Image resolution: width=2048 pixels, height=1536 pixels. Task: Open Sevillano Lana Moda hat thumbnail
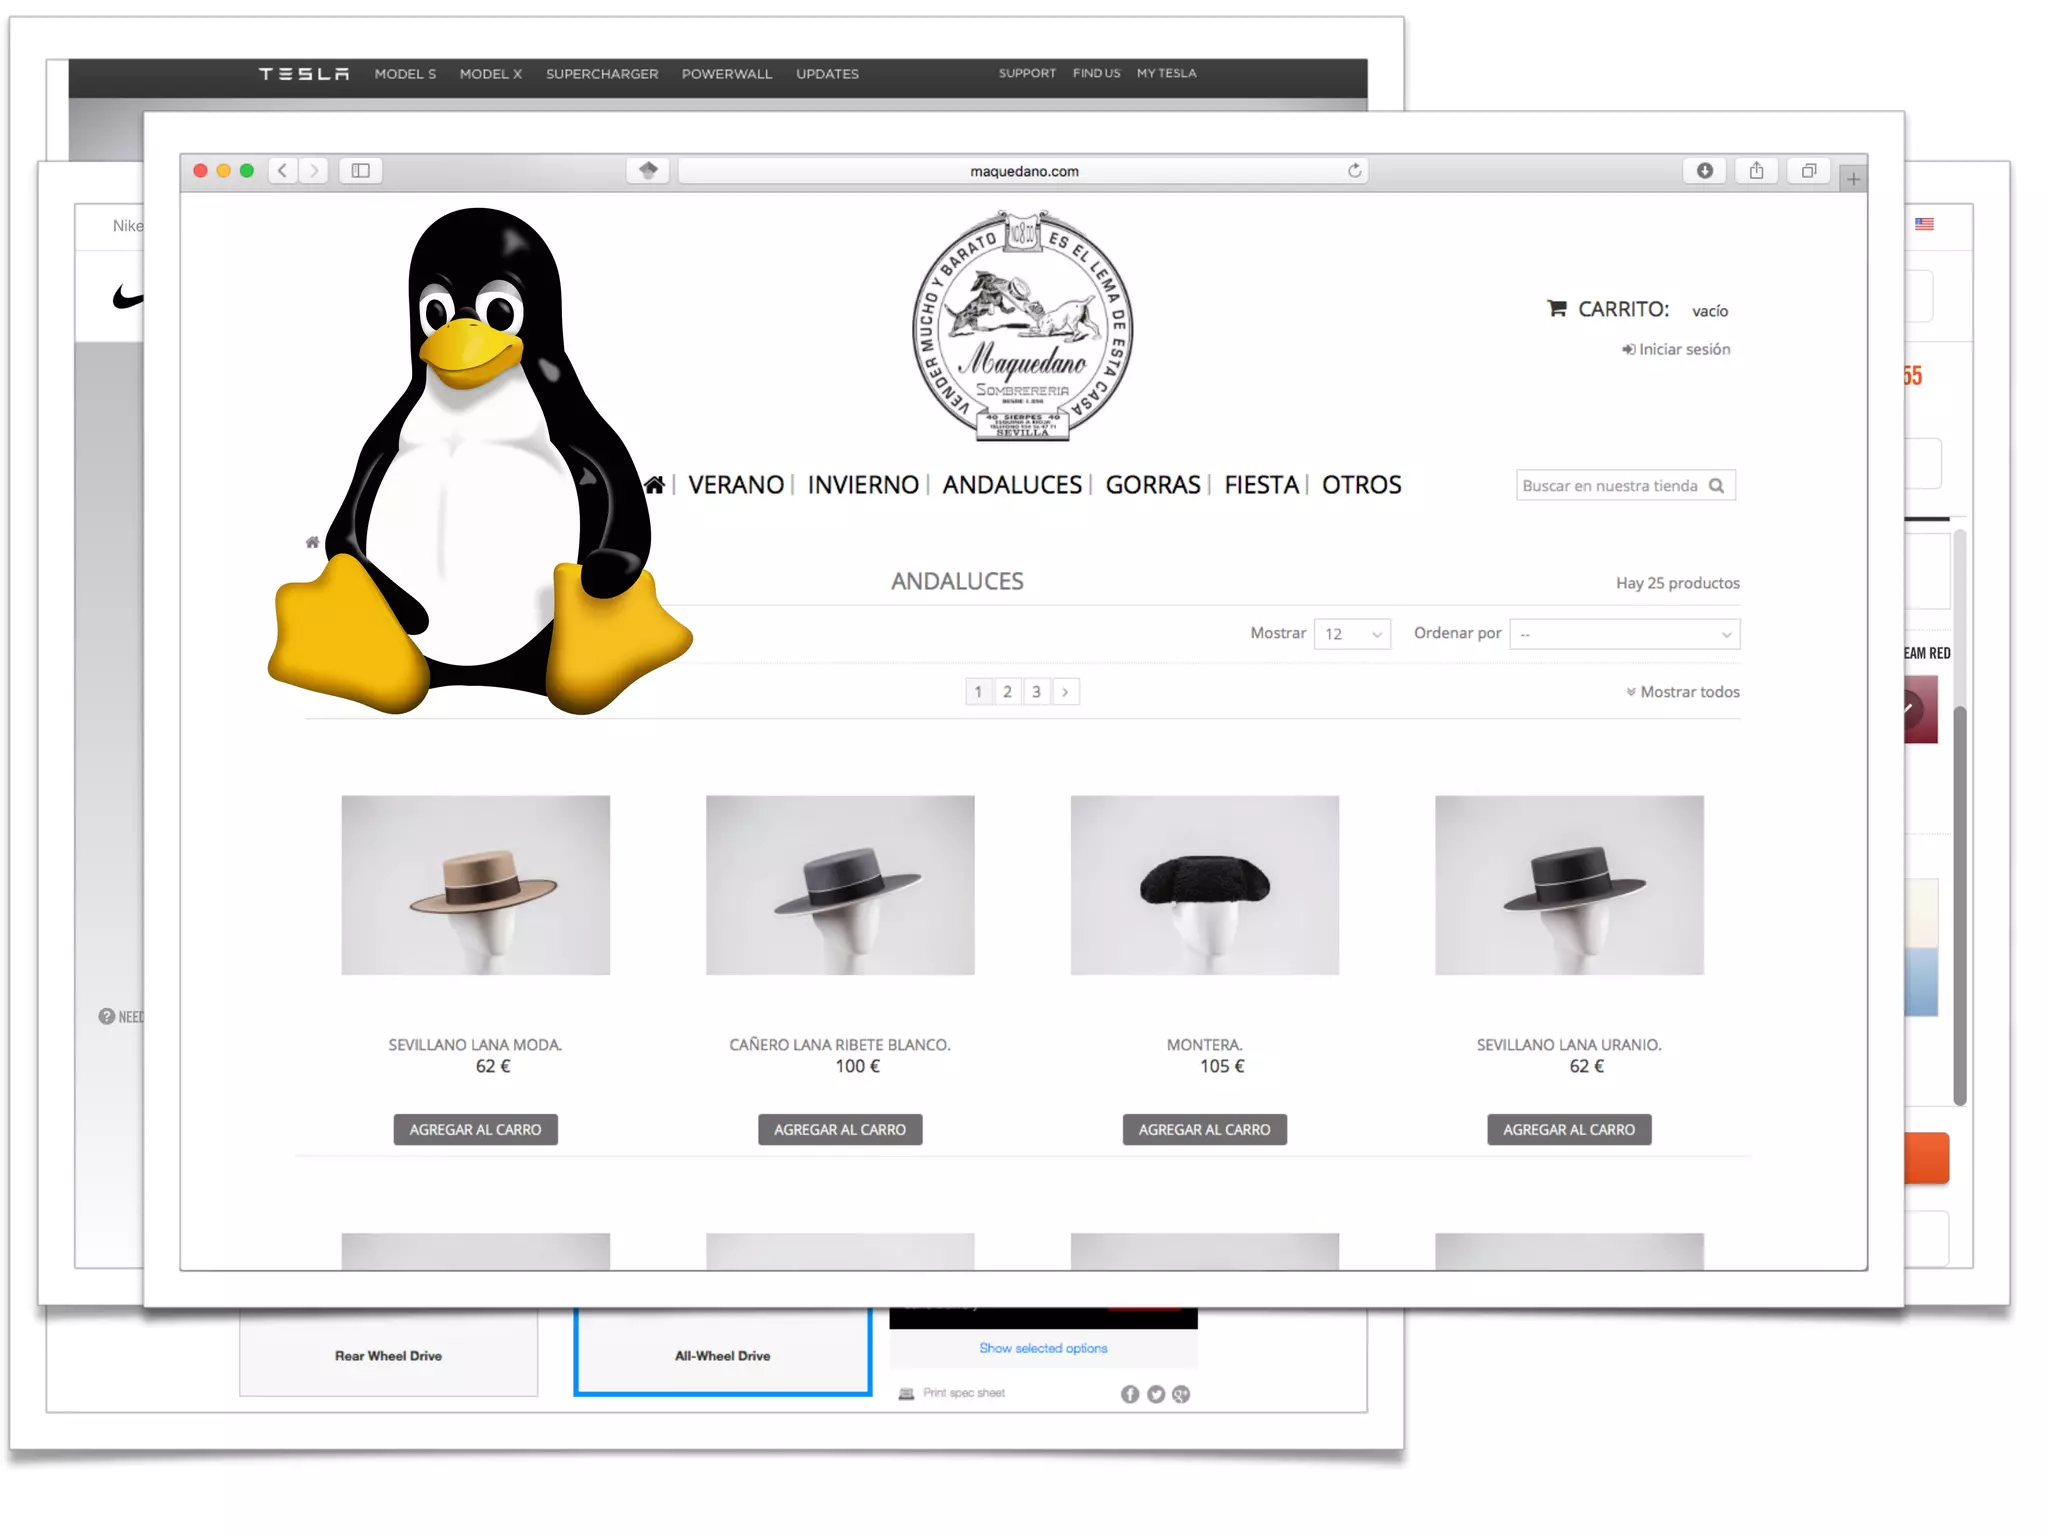click(475, 885)
